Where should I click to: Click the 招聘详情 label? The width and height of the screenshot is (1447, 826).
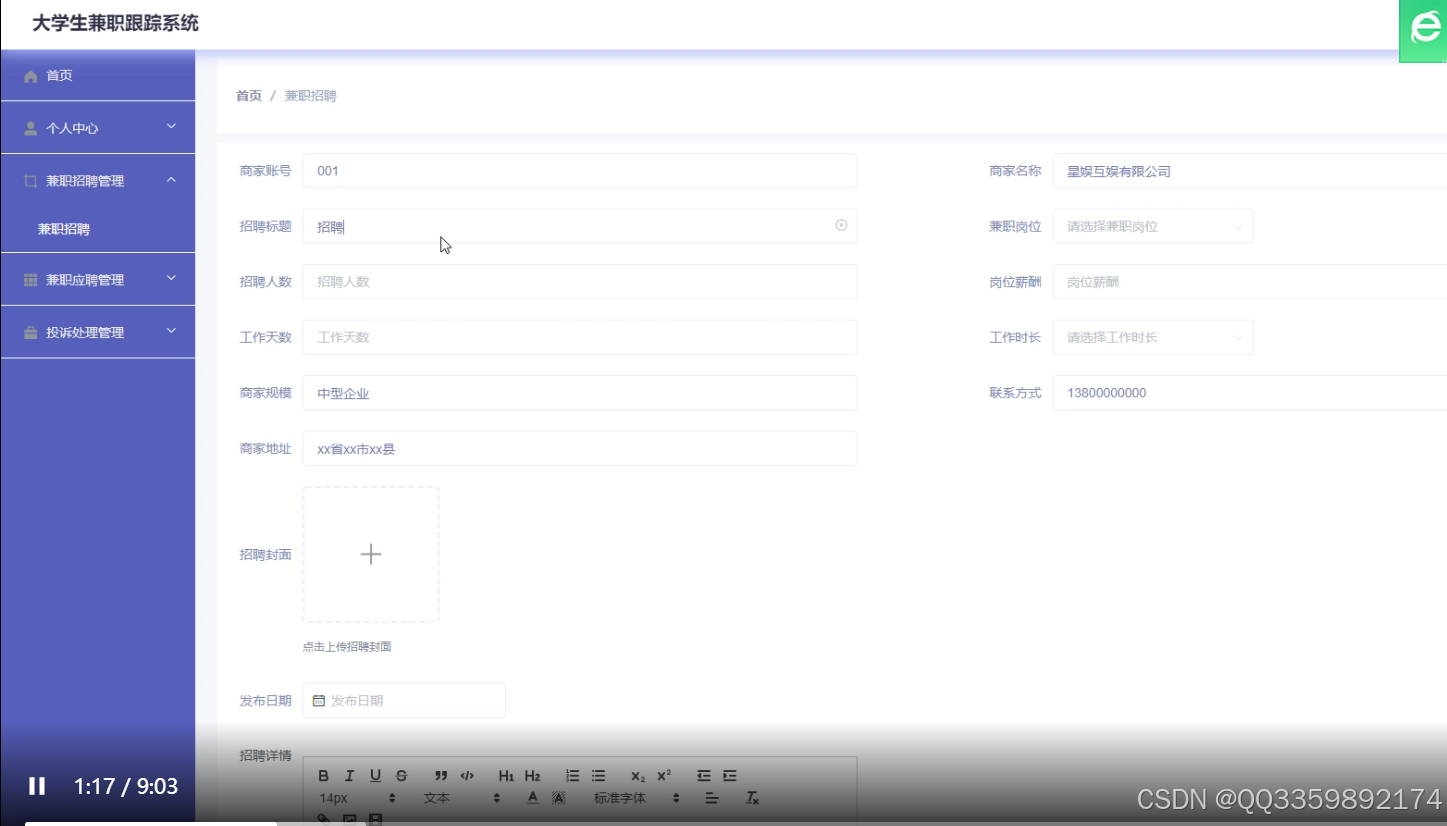(x=265, y=755)
